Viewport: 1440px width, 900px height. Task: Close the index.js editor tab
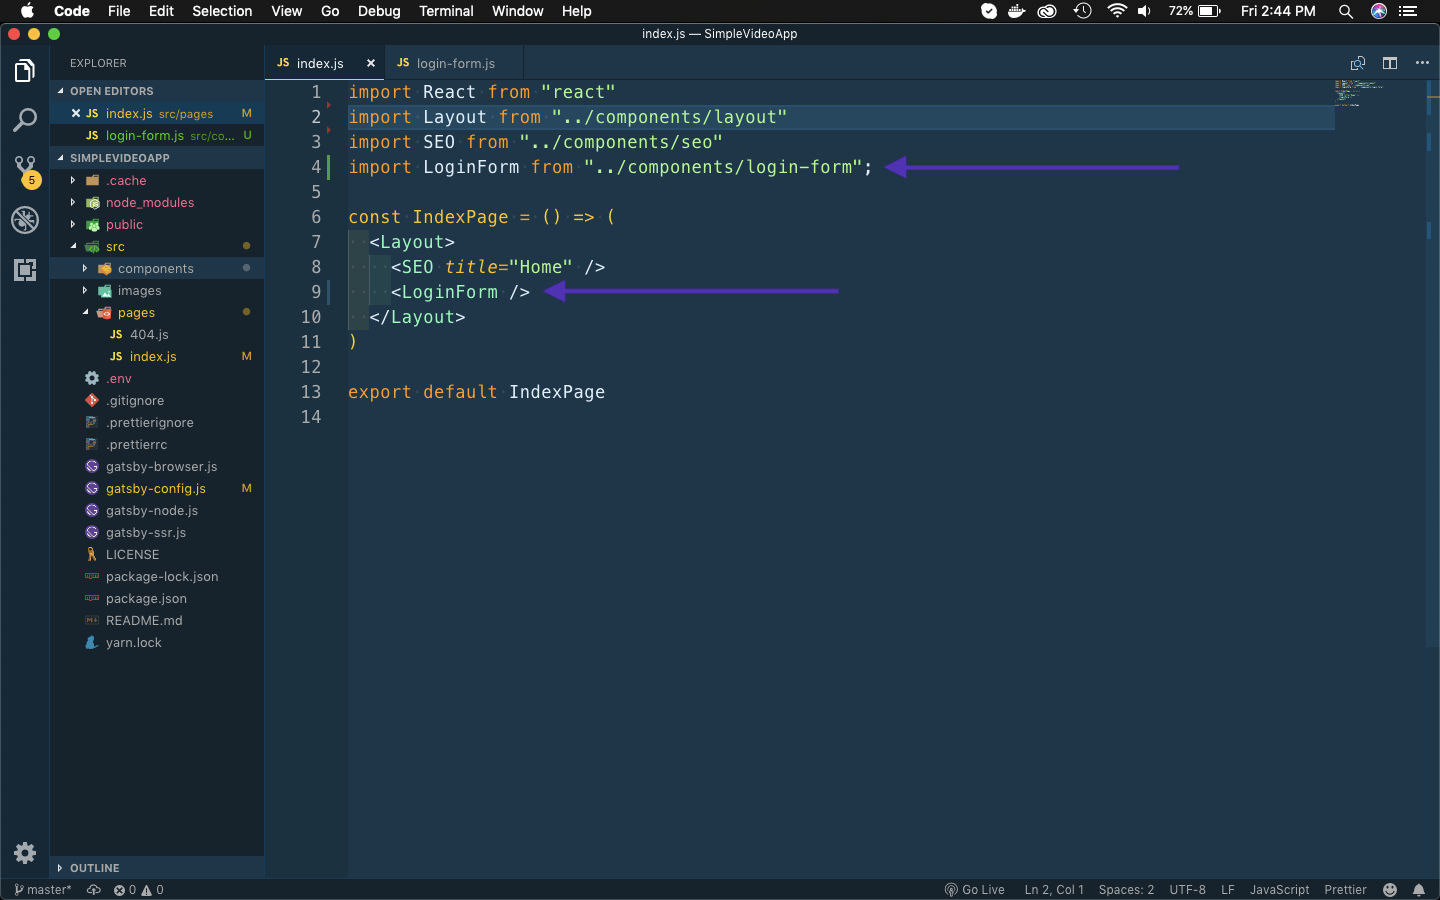371,63
